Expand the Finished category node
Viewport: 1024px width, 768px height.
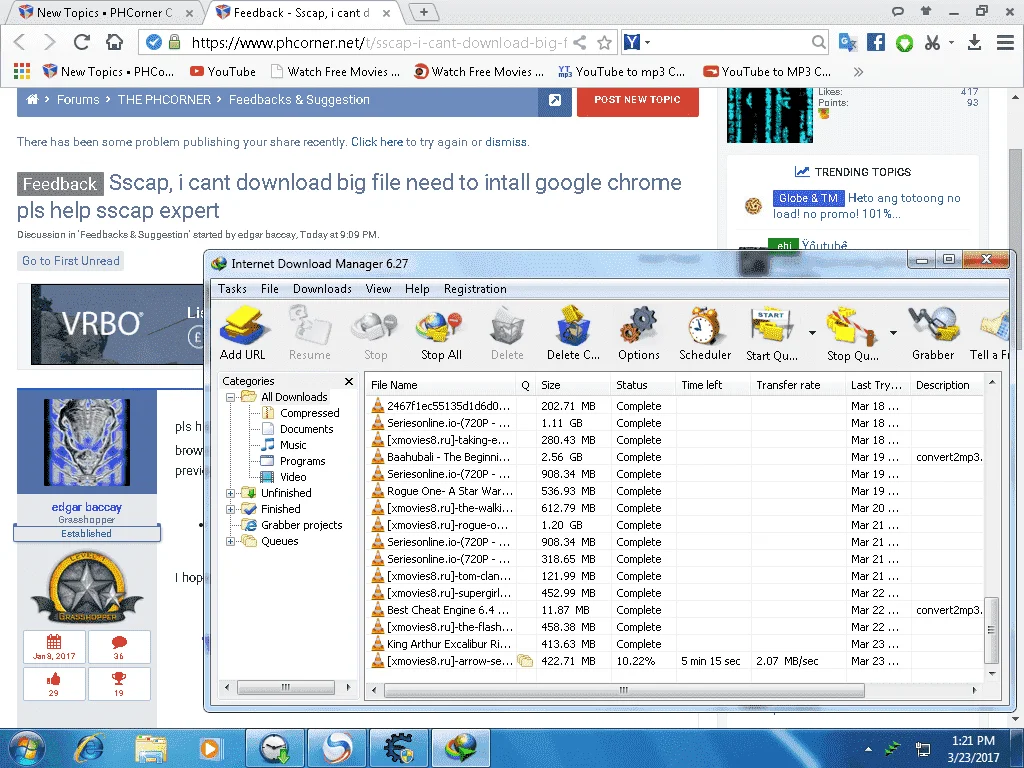click(x=230, y=509)
